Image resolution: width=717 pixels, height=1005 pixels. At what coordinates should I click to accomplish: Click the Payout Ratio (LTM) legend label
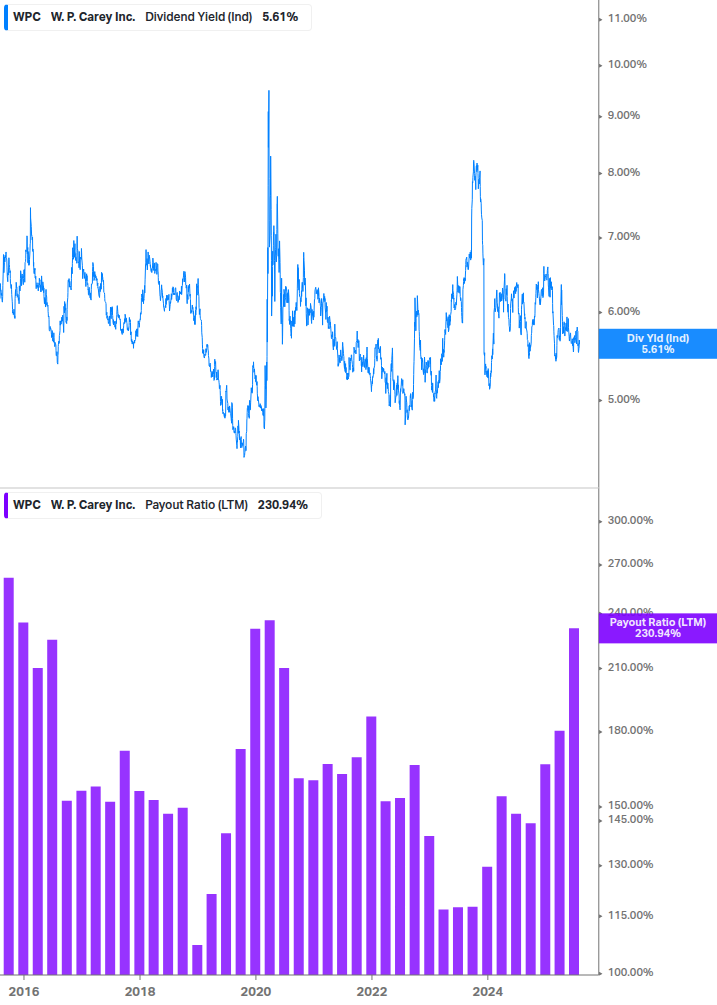196,505
